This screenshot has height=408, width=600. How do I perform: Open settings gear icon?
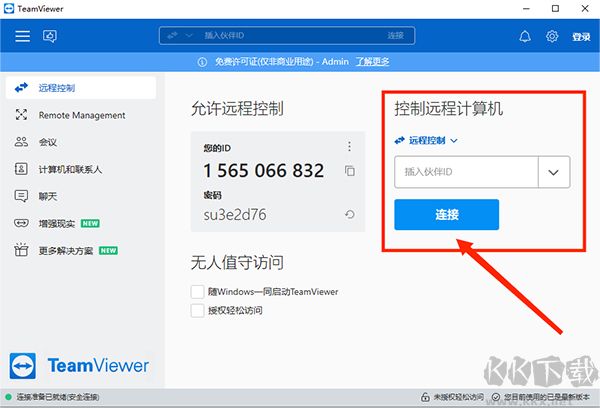[x=552, y=36]
